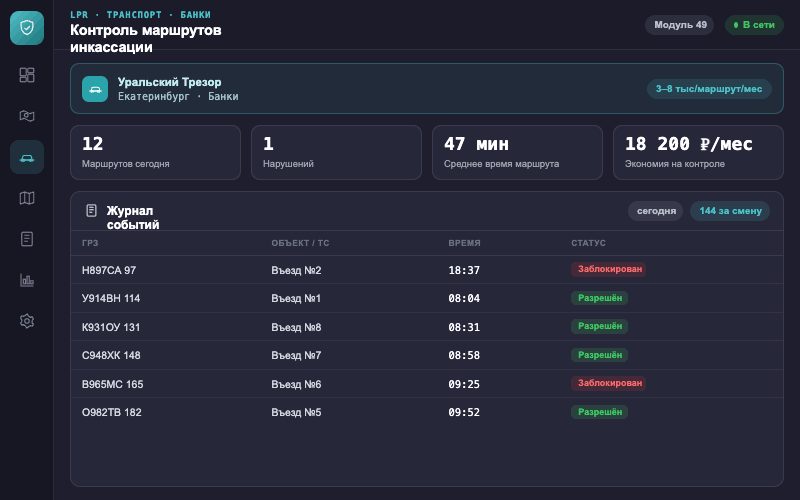
Task: Click the В сети status badge
Action: click(754, 25)
